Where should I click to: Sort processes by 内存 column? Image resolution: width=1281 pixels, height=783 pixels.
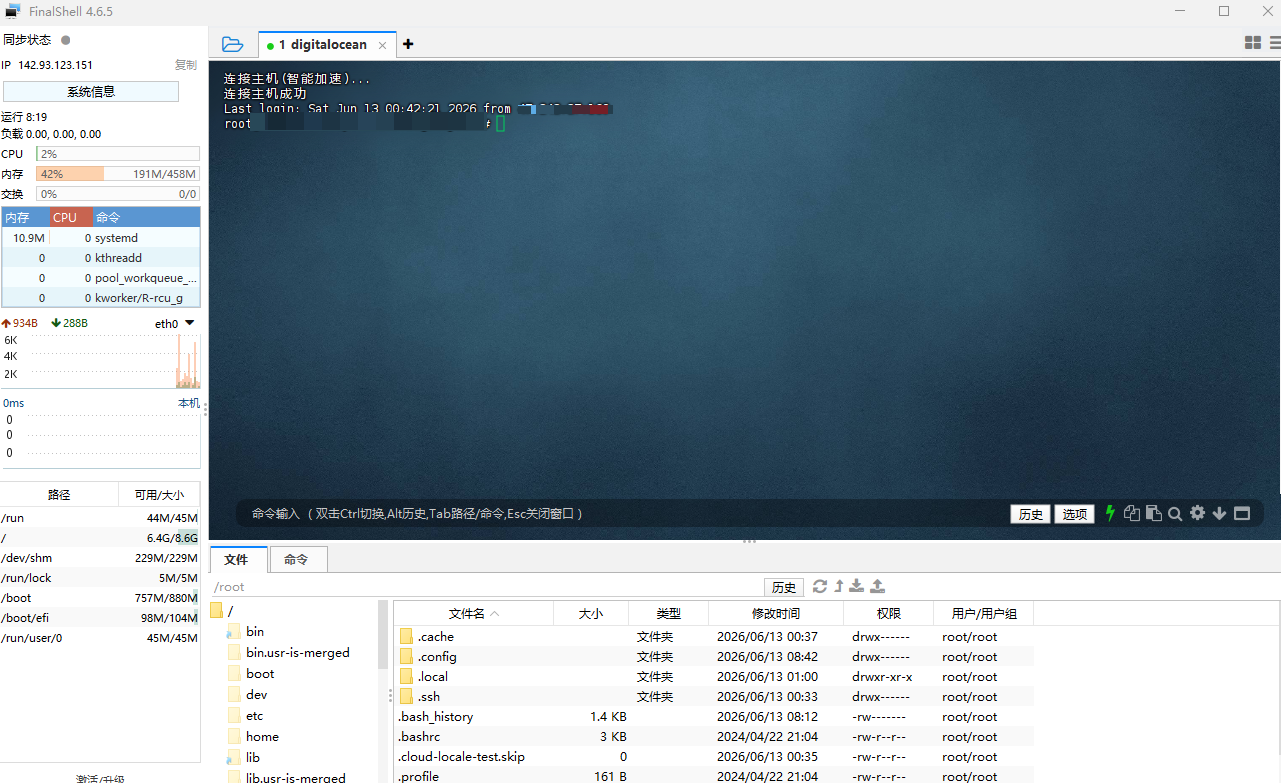tap(26, 217)
